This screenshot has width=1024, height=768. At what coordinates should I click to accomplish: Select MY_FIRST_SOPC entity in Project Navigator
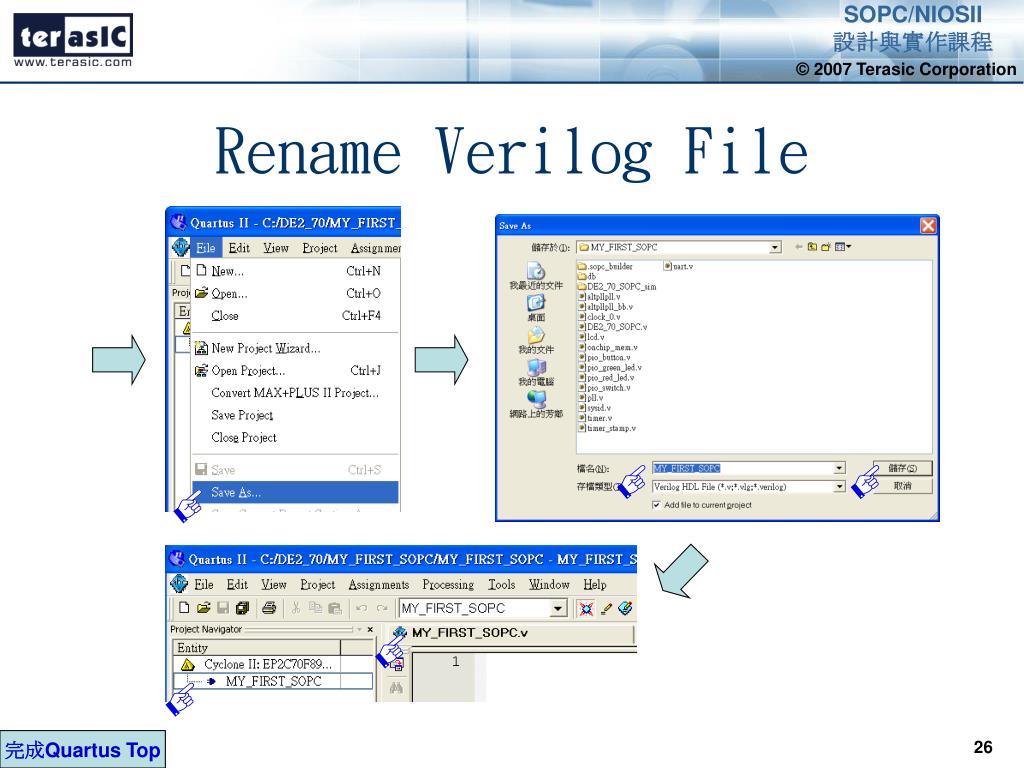[273, 681]
